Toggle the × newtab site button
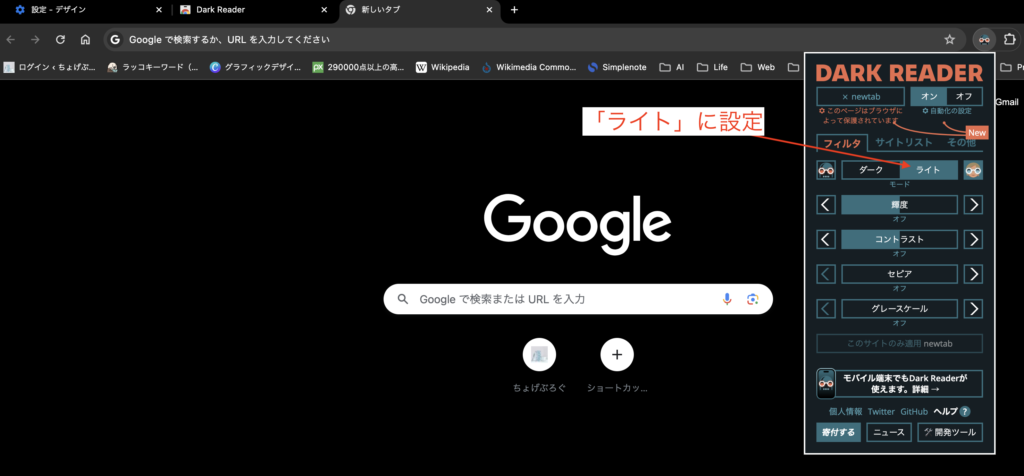This screenshot has width=1024, height=476. click(x=861, y=97)
